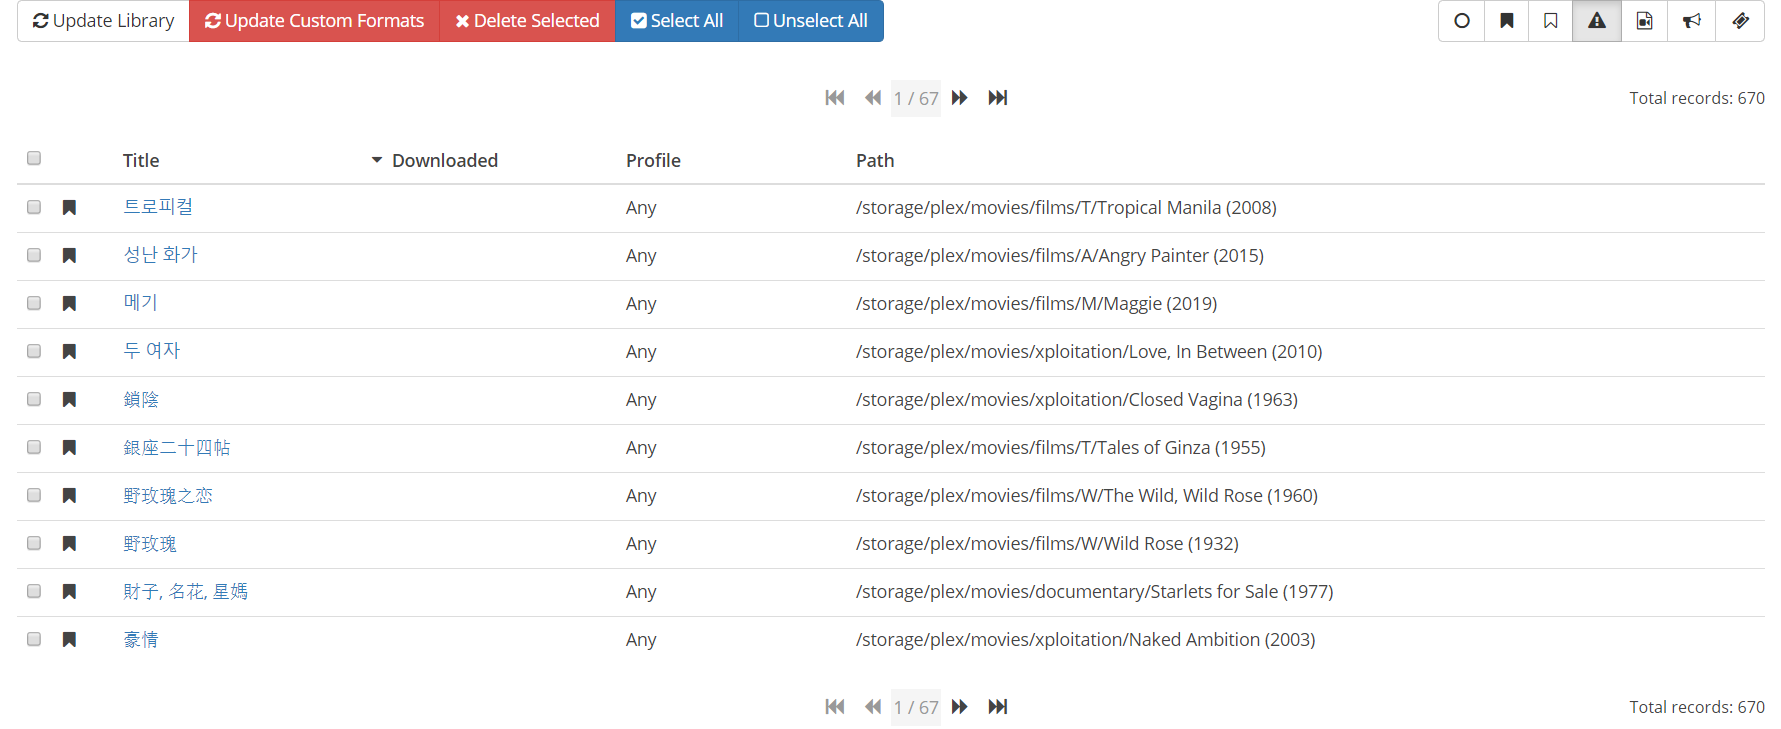1781x729 pixels.
Task: Click the outline bookmark filter icon
Action: (x=1551, y=21)
